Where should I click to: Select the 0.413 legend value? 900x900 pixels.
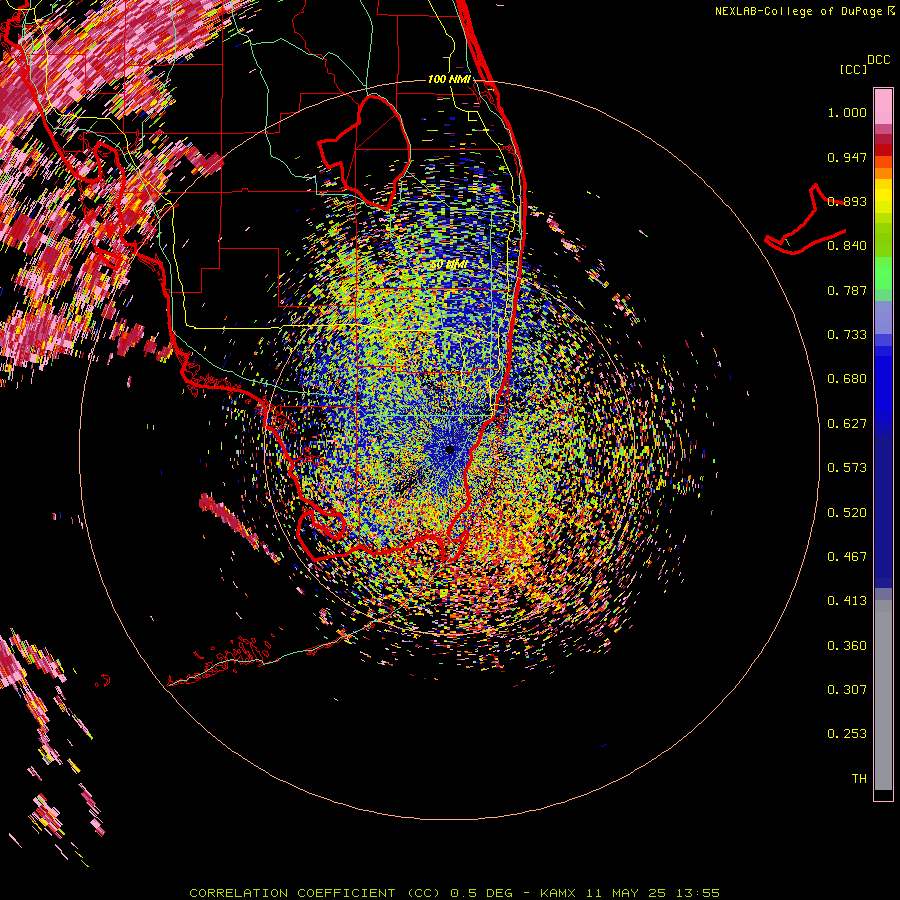point(847,601)
